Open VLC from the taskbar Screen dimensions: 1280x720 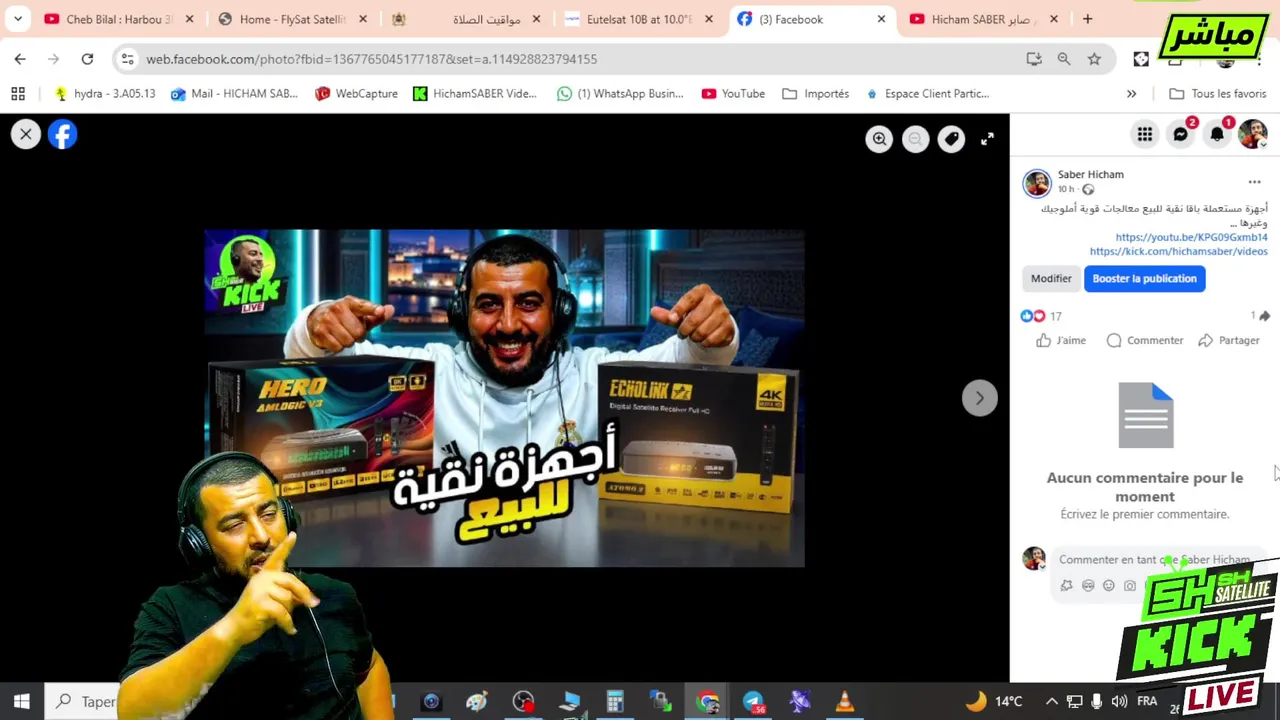[845, 701]
